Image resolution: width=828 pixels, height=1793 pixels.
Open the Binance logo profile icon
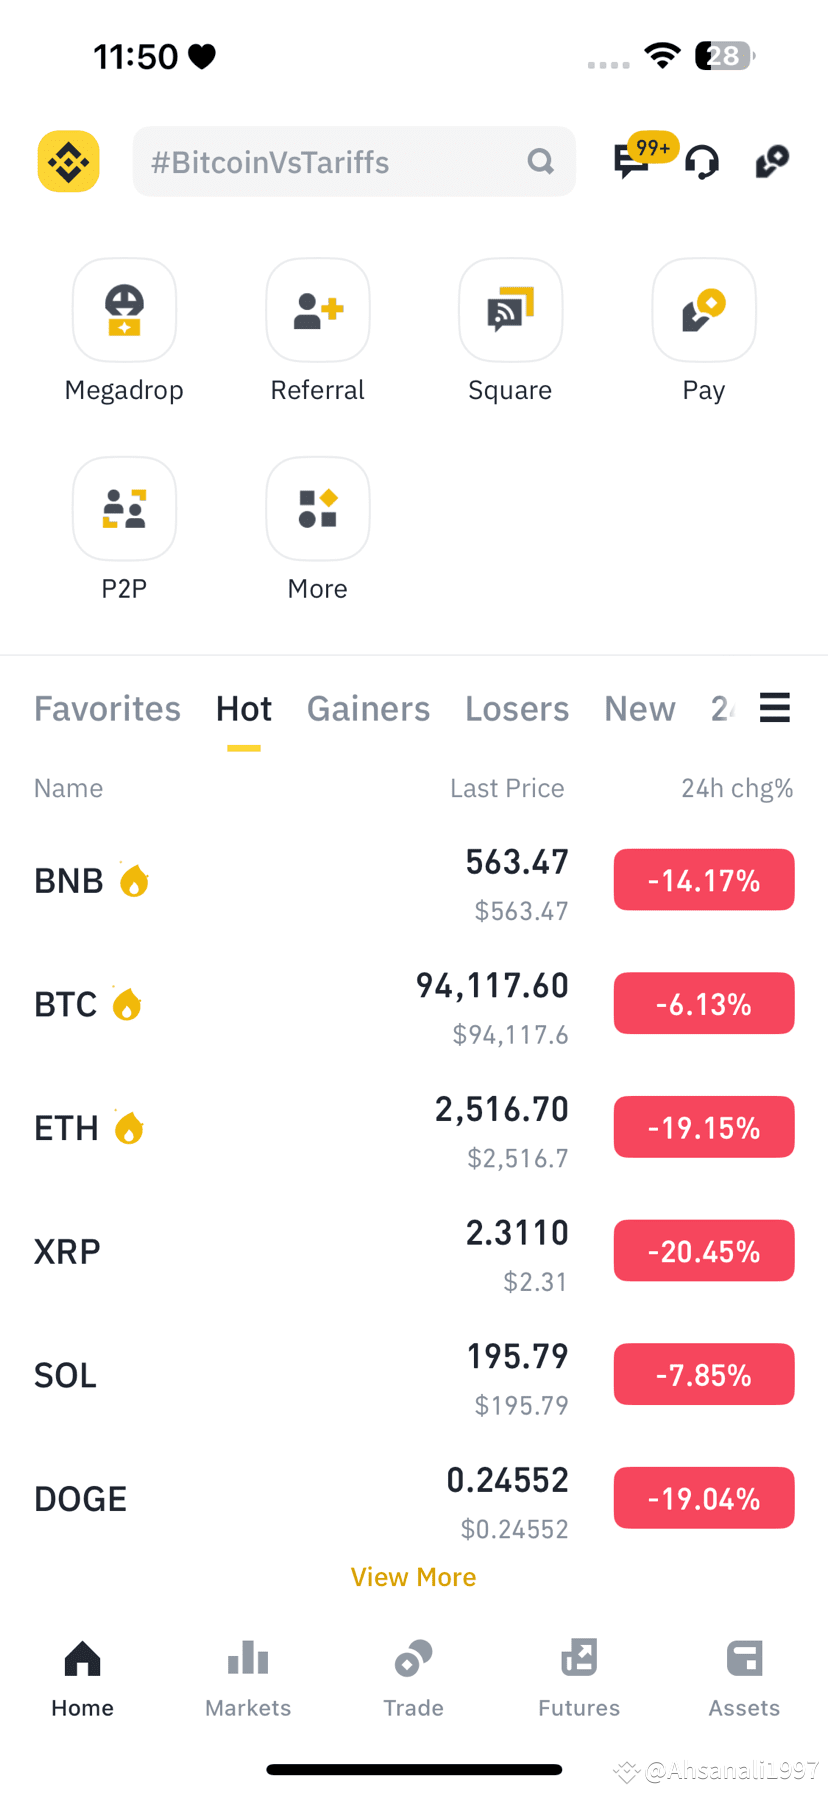(x=69, y=161)
